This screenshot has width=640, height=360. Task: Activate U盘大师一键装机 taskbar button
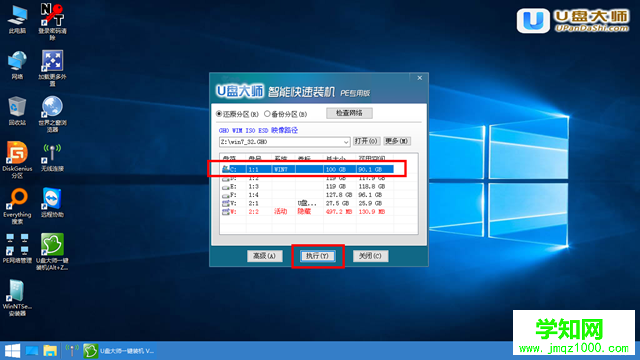tap(119, 351)
